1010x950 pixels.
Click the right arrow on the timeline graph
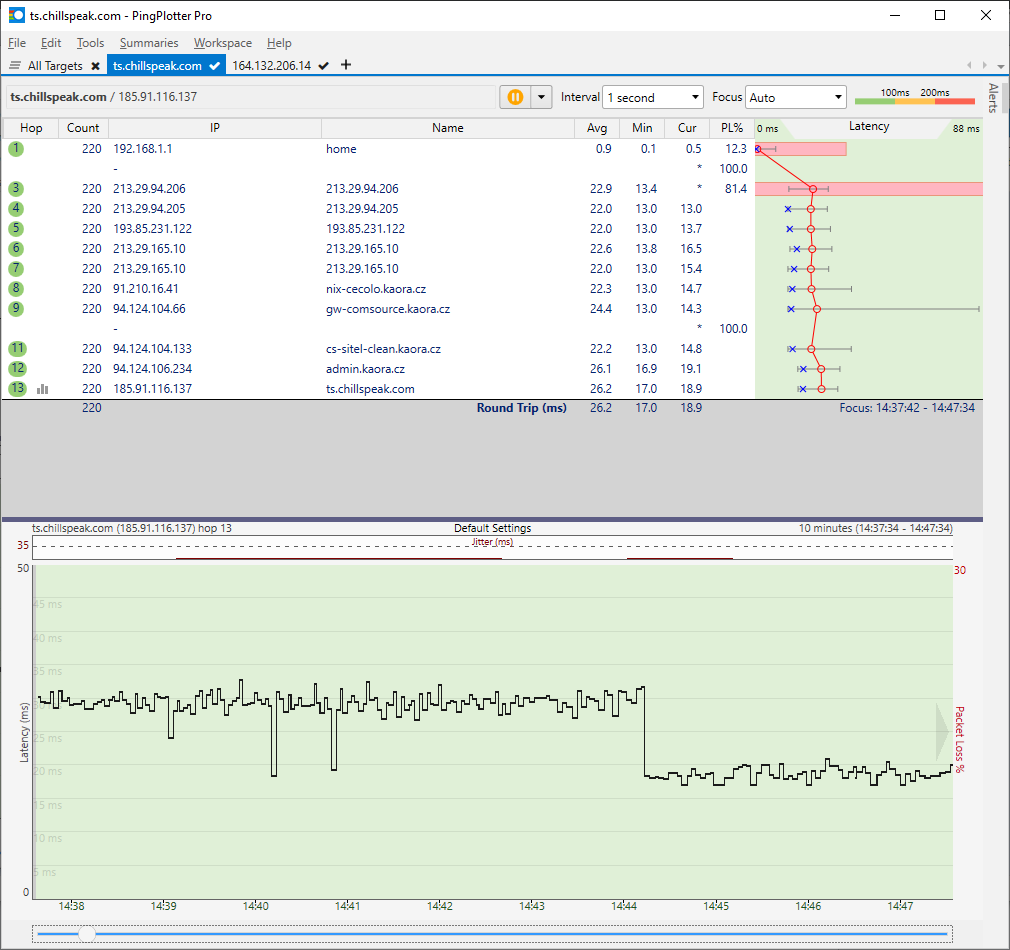pos(942,732)
